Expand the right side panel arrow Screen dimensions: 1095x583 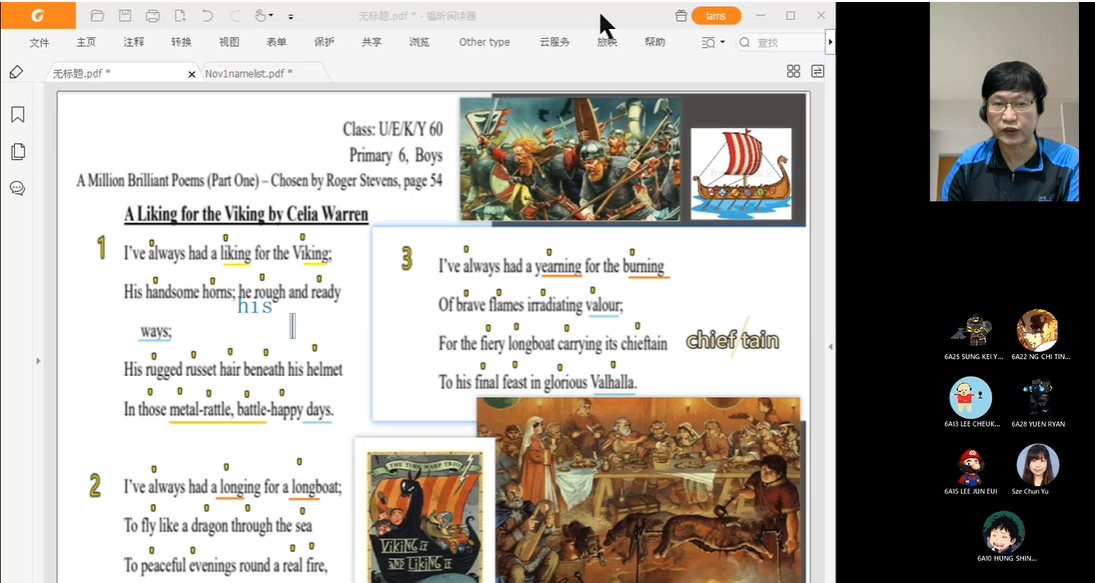click(831, 347)
